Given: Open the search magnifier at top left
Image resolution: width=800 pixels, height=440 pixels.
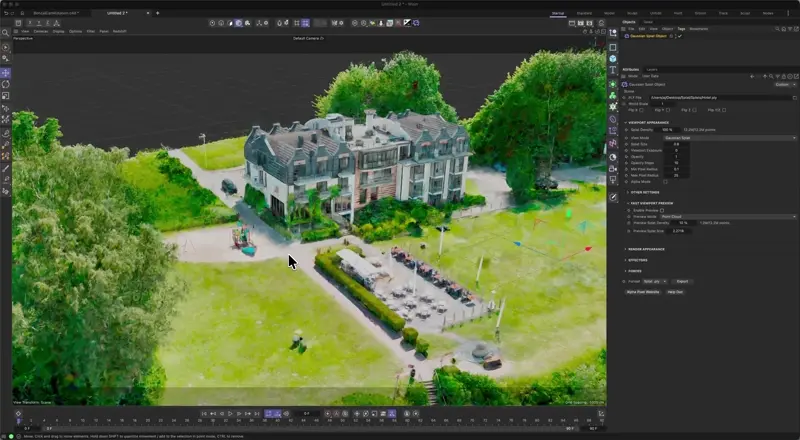Looking at the screenshot, I should [x=6, y=33].
